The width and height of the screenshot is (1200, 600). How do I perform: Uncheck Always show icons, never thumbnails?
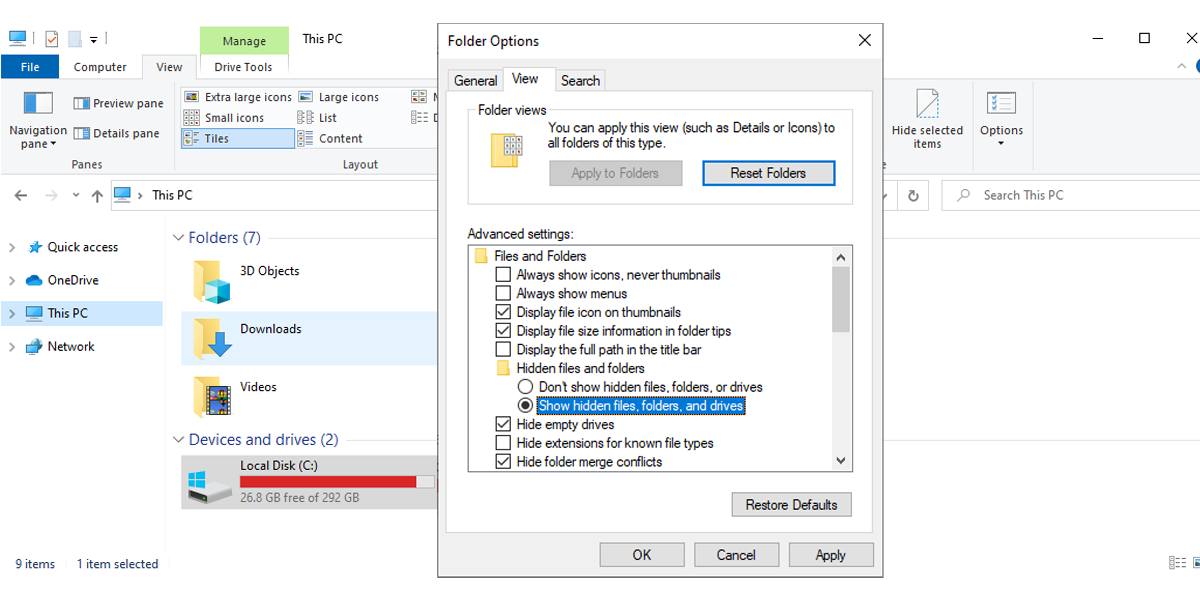504,274
